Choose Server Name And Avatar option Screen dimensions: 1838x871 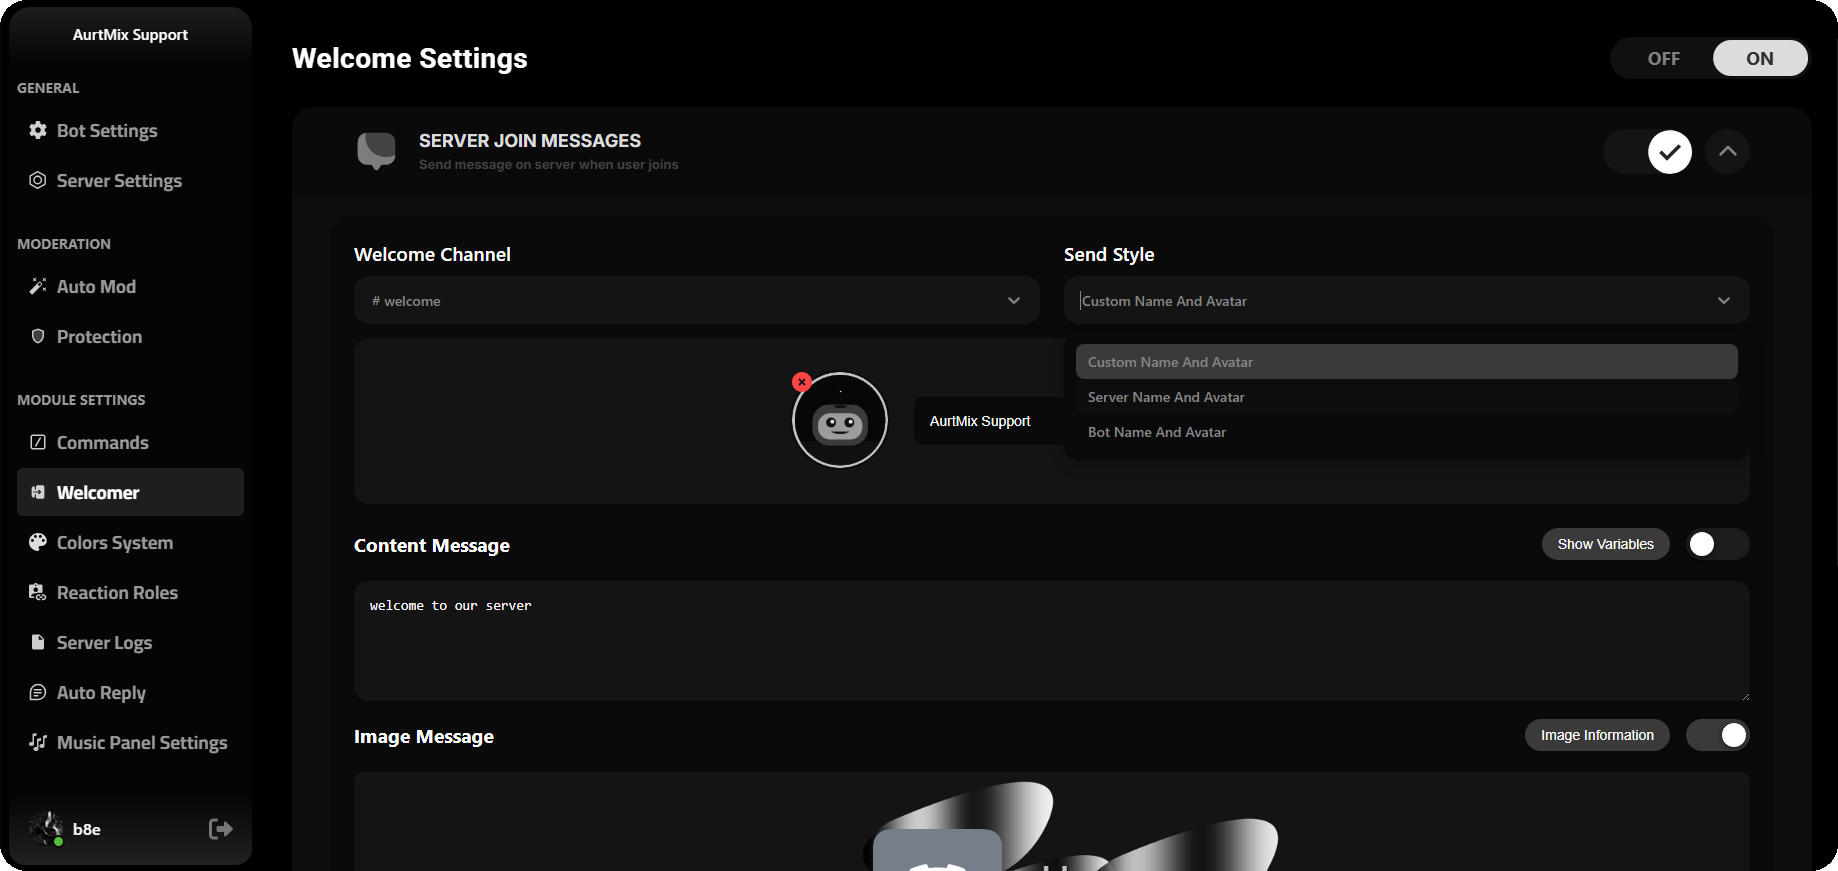coord(1166,397)
